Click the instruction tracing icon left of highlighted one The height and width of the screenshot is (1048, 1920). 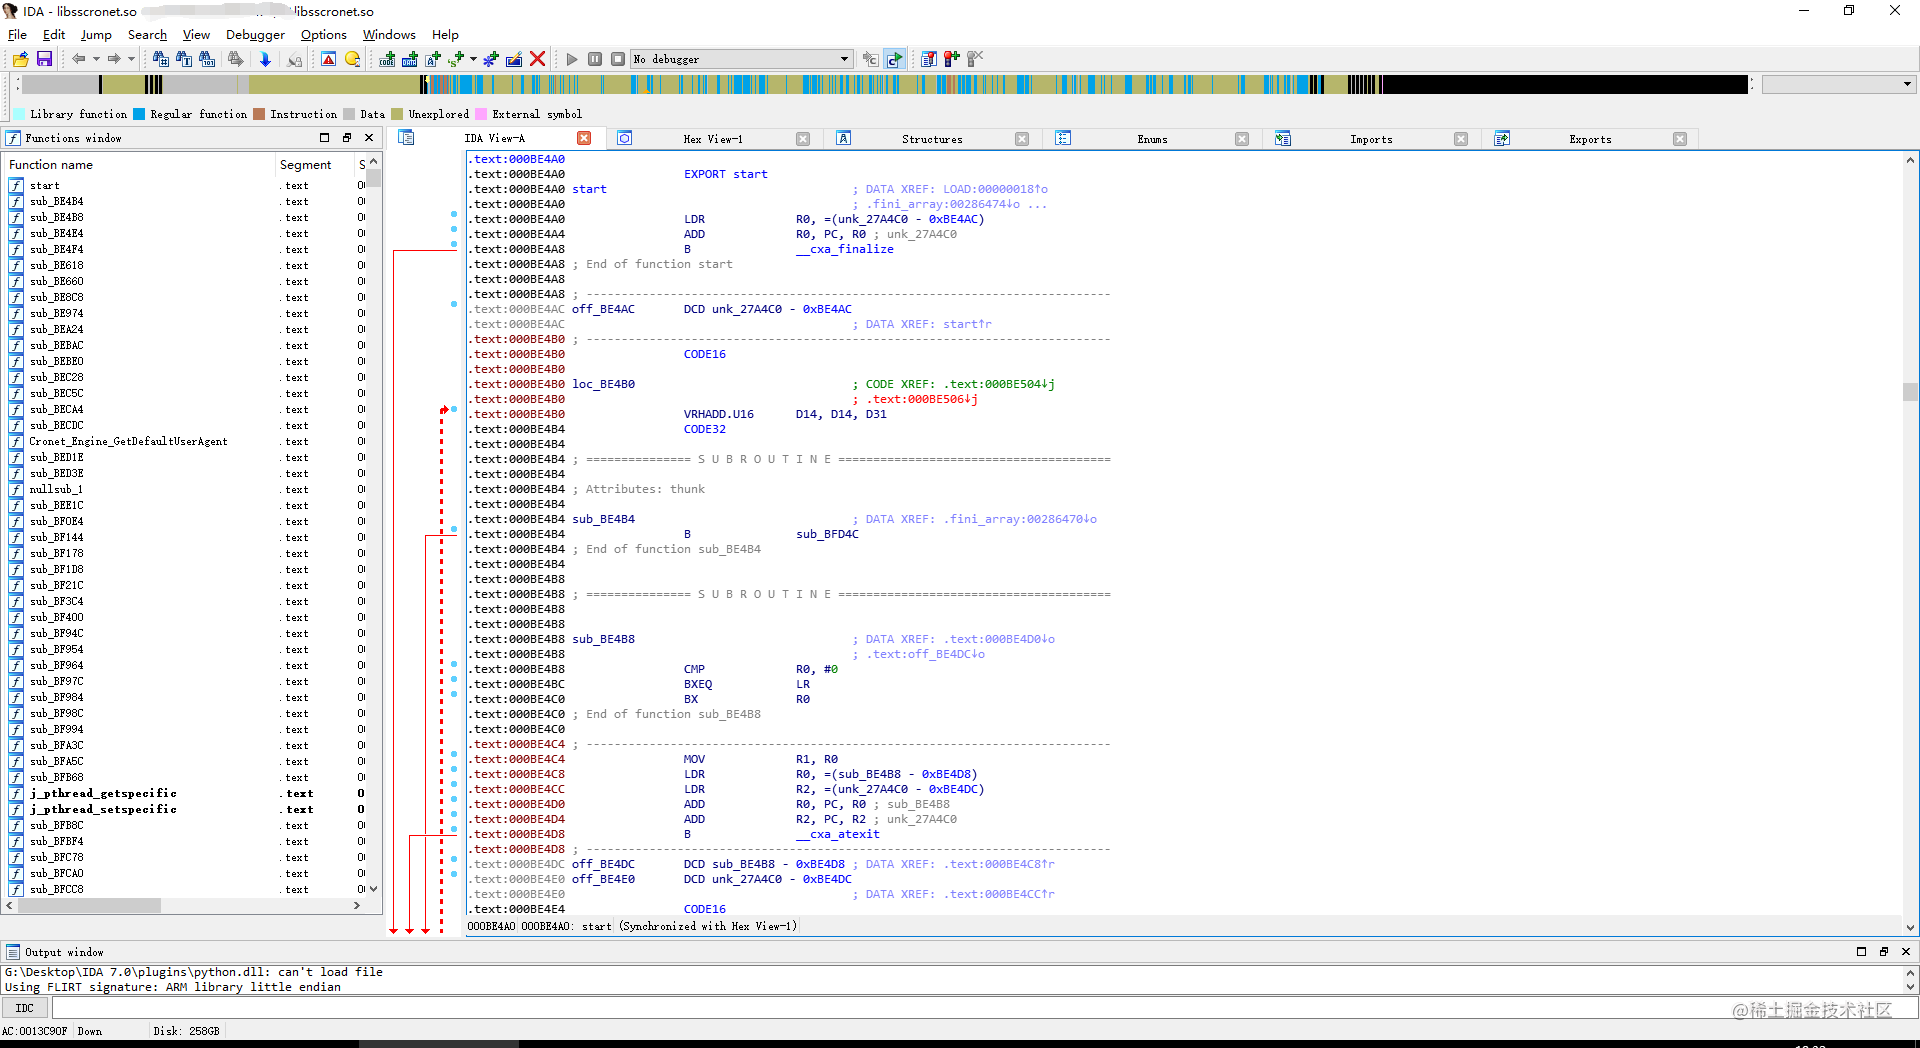click(x=871, y=59)
